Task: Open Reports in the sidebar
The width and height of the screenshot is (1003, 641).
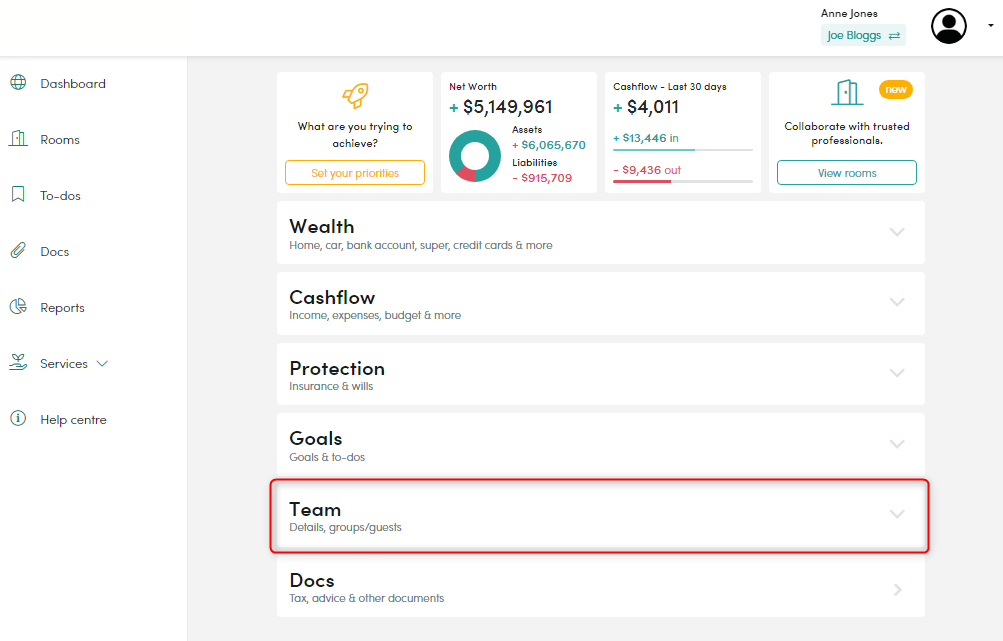Action: coord(62,308)
